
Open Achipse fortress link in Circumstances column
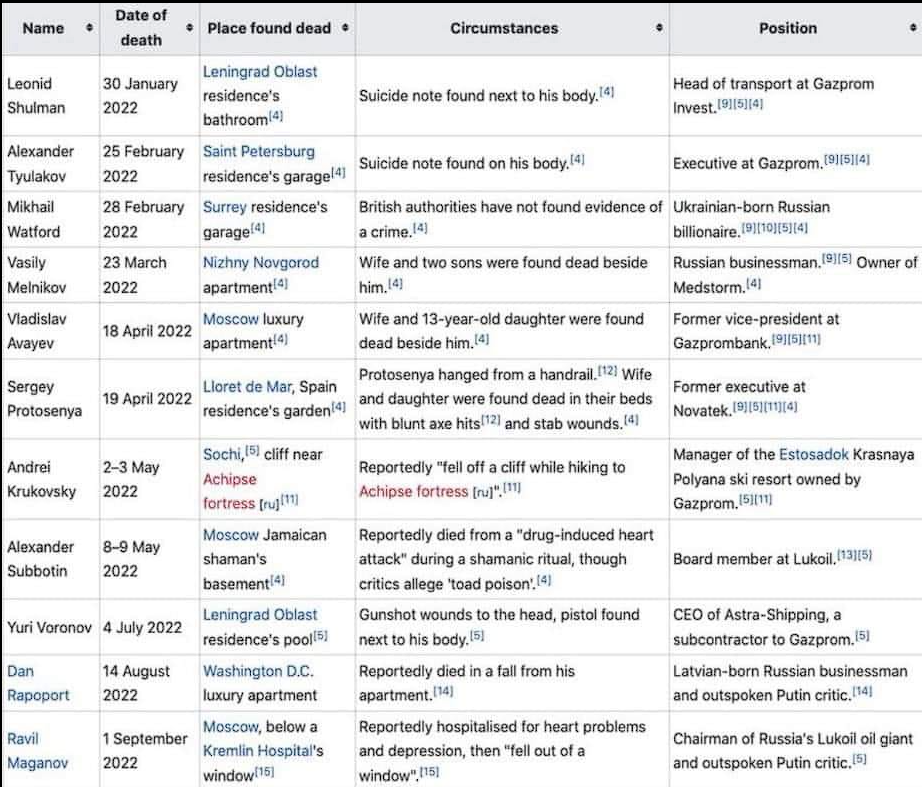(x=413, y=491)
